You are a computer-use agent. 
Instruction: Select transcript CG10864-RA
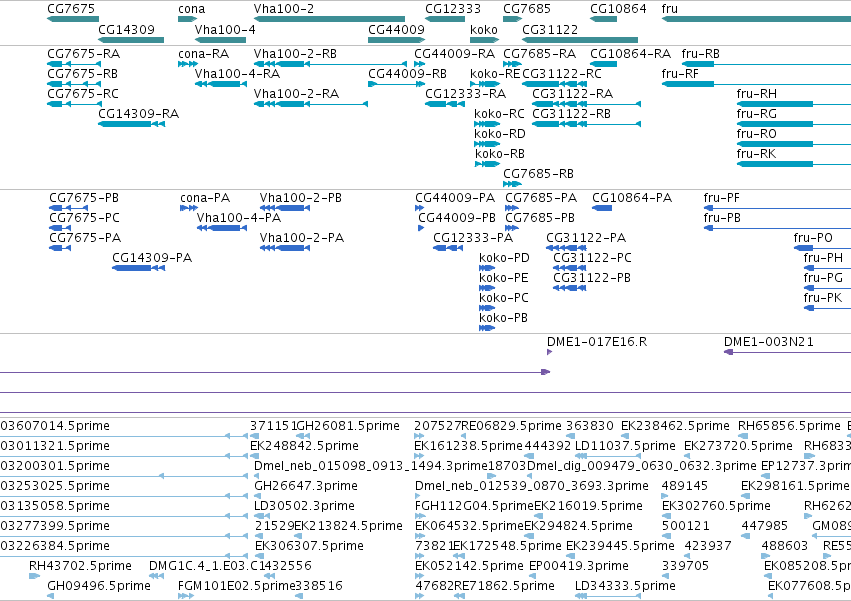click(x=631, y=54)
